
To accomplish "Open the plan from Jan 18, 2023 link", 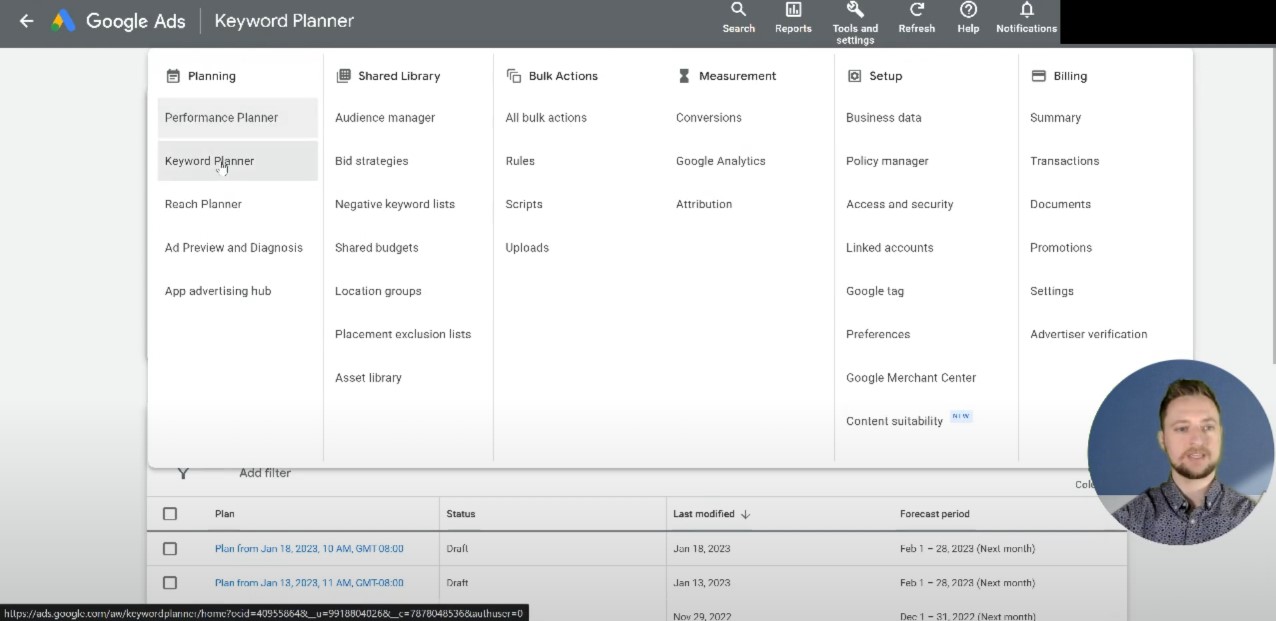I will click(x=309, y=549).
